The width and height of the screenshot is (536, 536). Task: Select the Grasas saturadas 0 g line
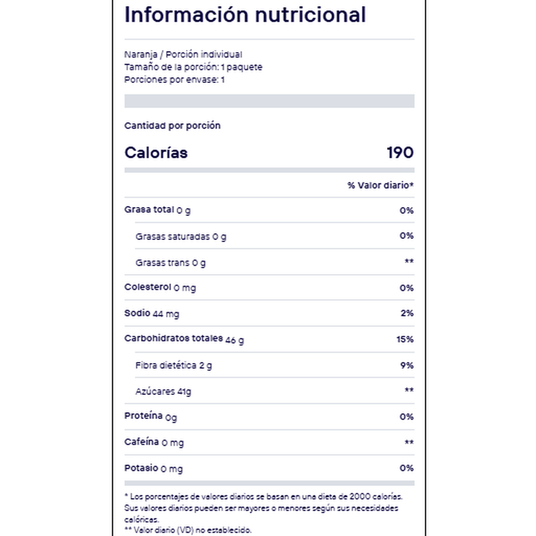[x=274, y=236]
